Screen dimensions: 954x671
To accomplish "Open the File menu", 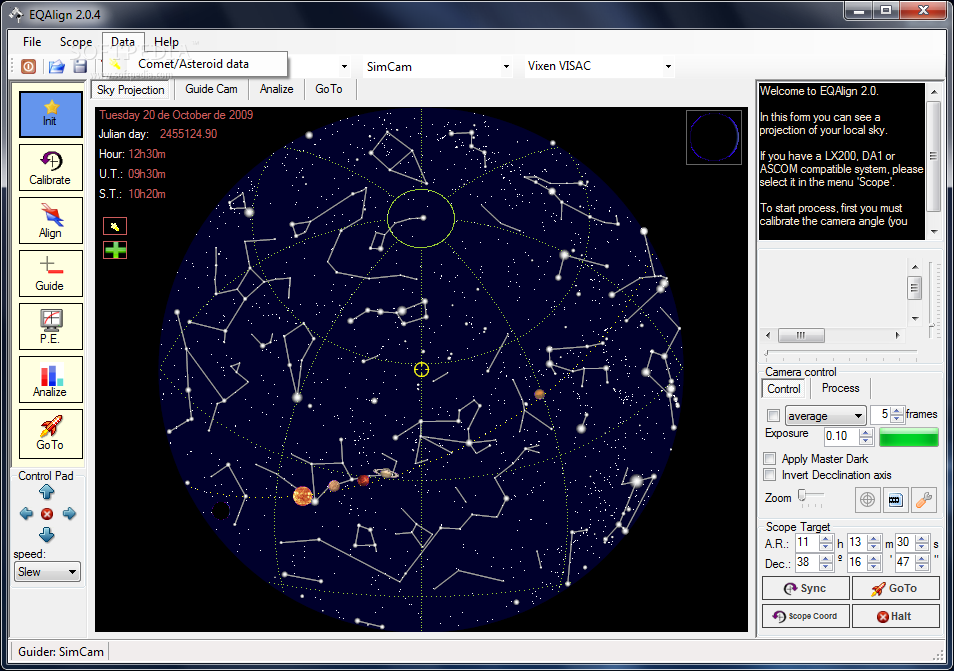I will click(32, 42).
